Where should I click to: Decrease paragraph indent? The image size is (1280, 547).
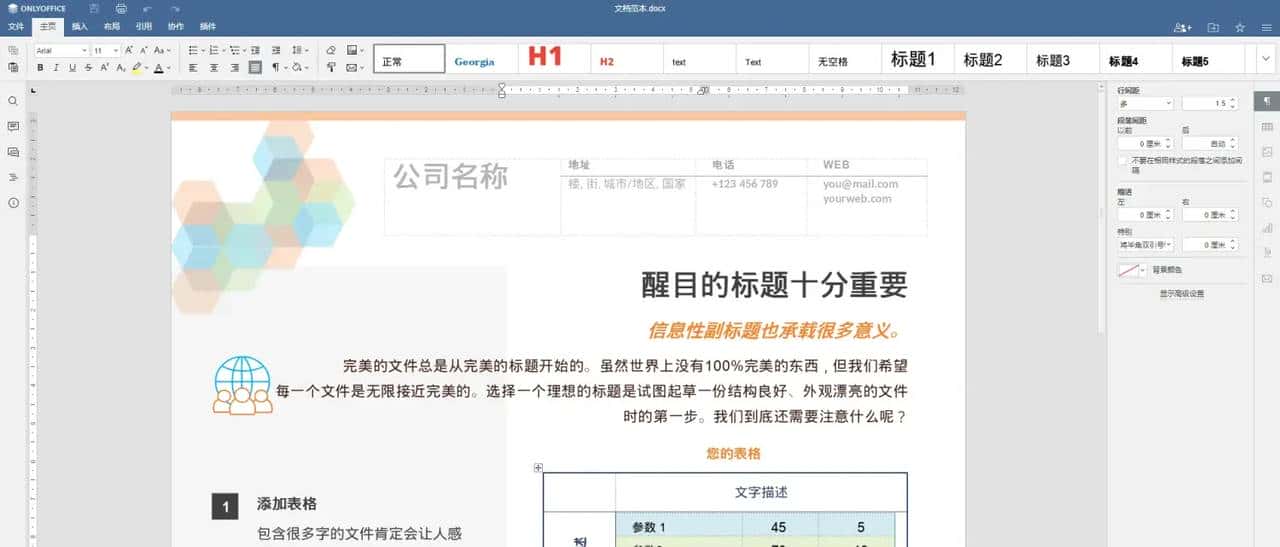257,50
